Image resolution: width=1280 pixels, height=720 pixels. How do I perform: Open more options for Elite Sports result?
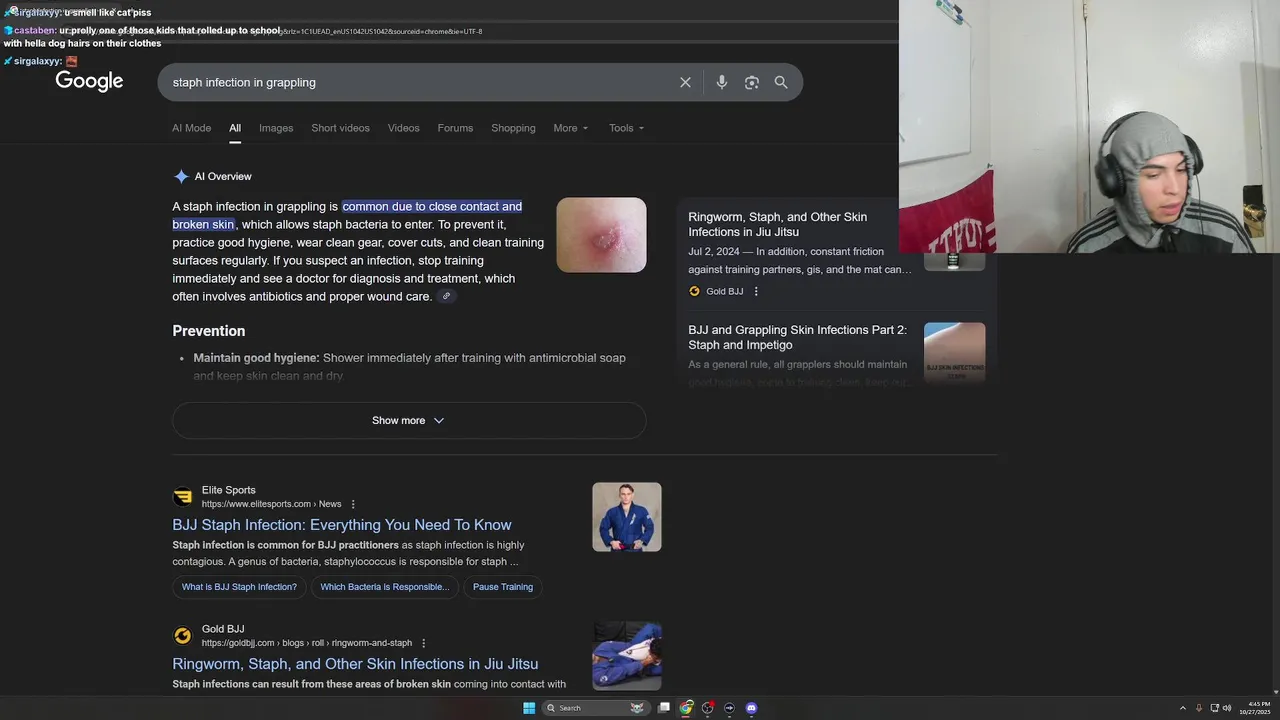click(x=353, y=504)
